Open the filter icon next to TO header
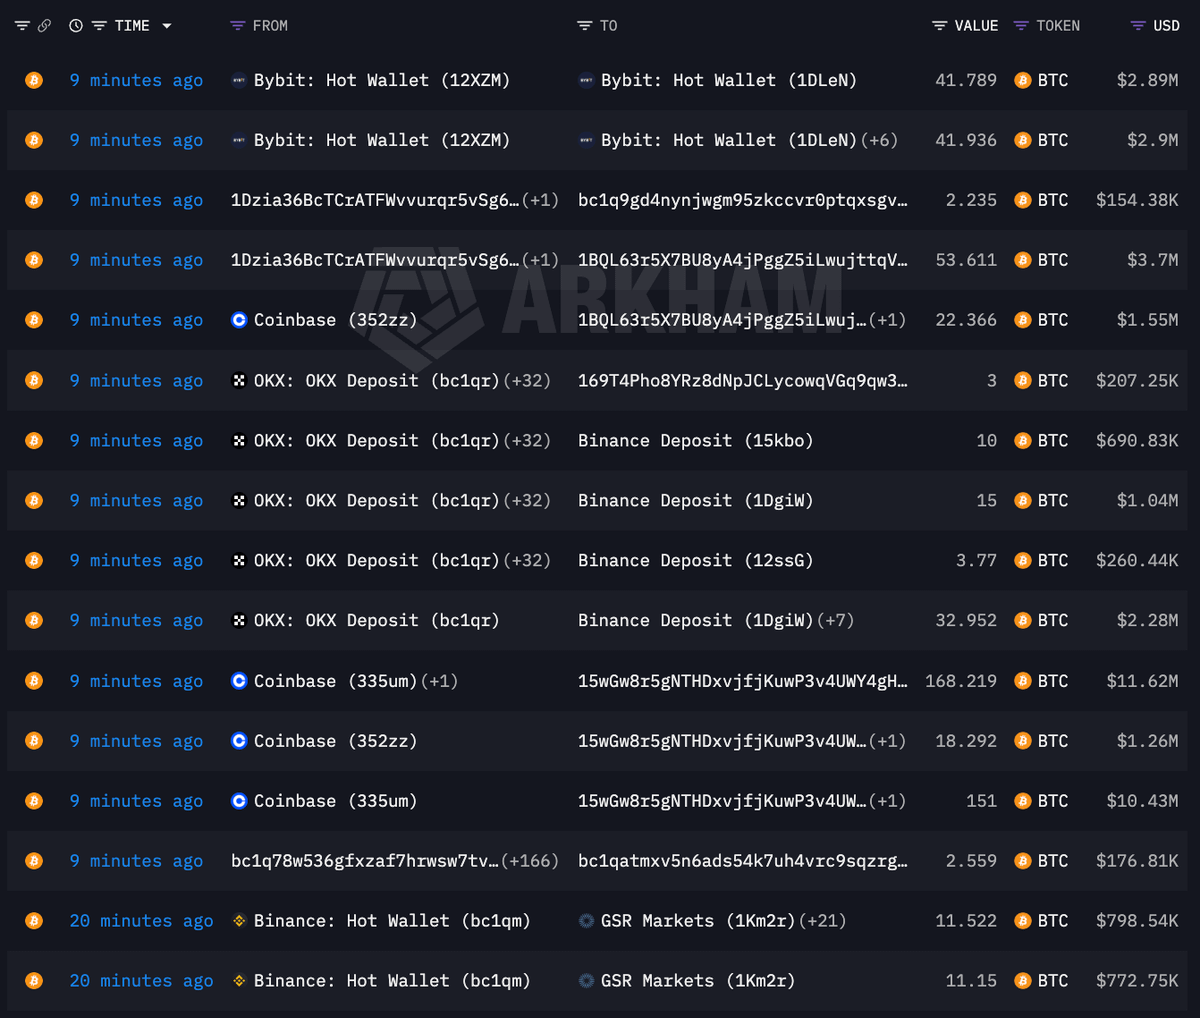Viewport: 1200px width, 1018px height. pos(585,26)
